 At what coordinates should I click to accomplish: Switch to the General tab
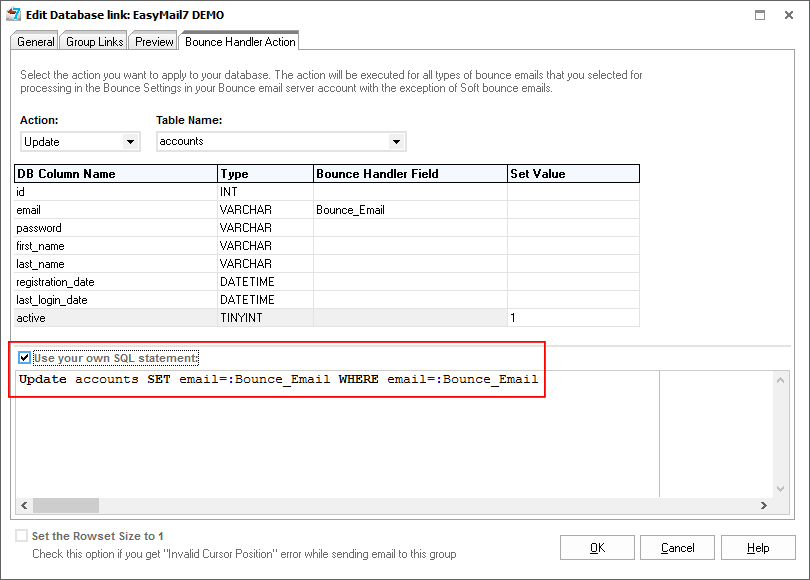[x=35, y=42]
